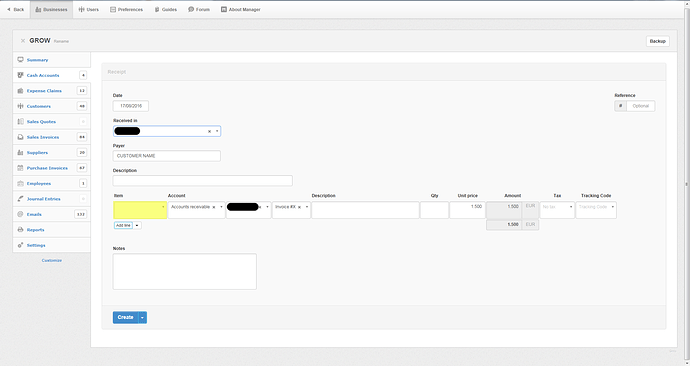
Task: Expand the Tax dropdown
Action: click(x=571, y=207)
